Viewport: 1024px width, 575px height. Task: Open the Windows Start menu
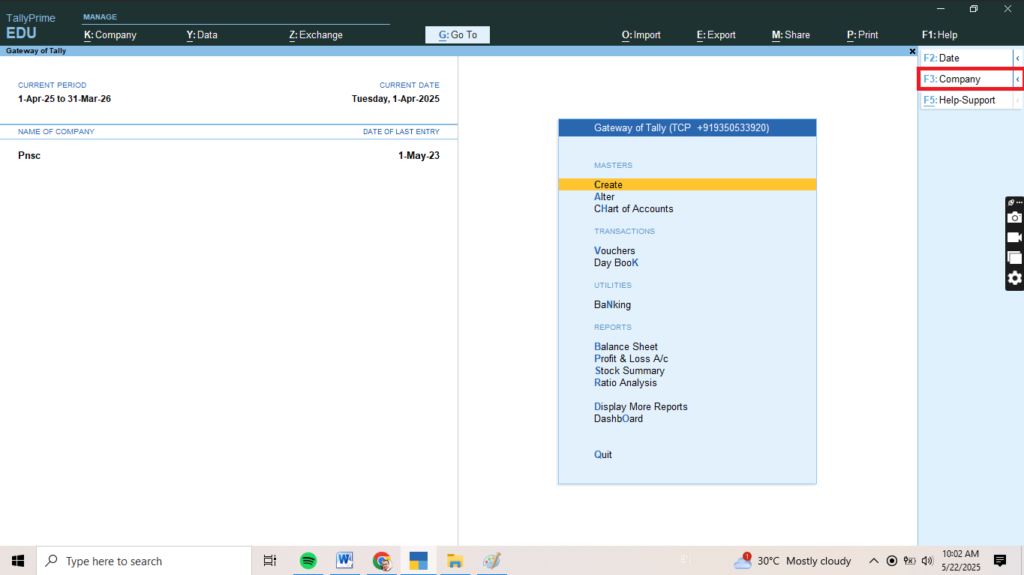click(x=18, y=561)
